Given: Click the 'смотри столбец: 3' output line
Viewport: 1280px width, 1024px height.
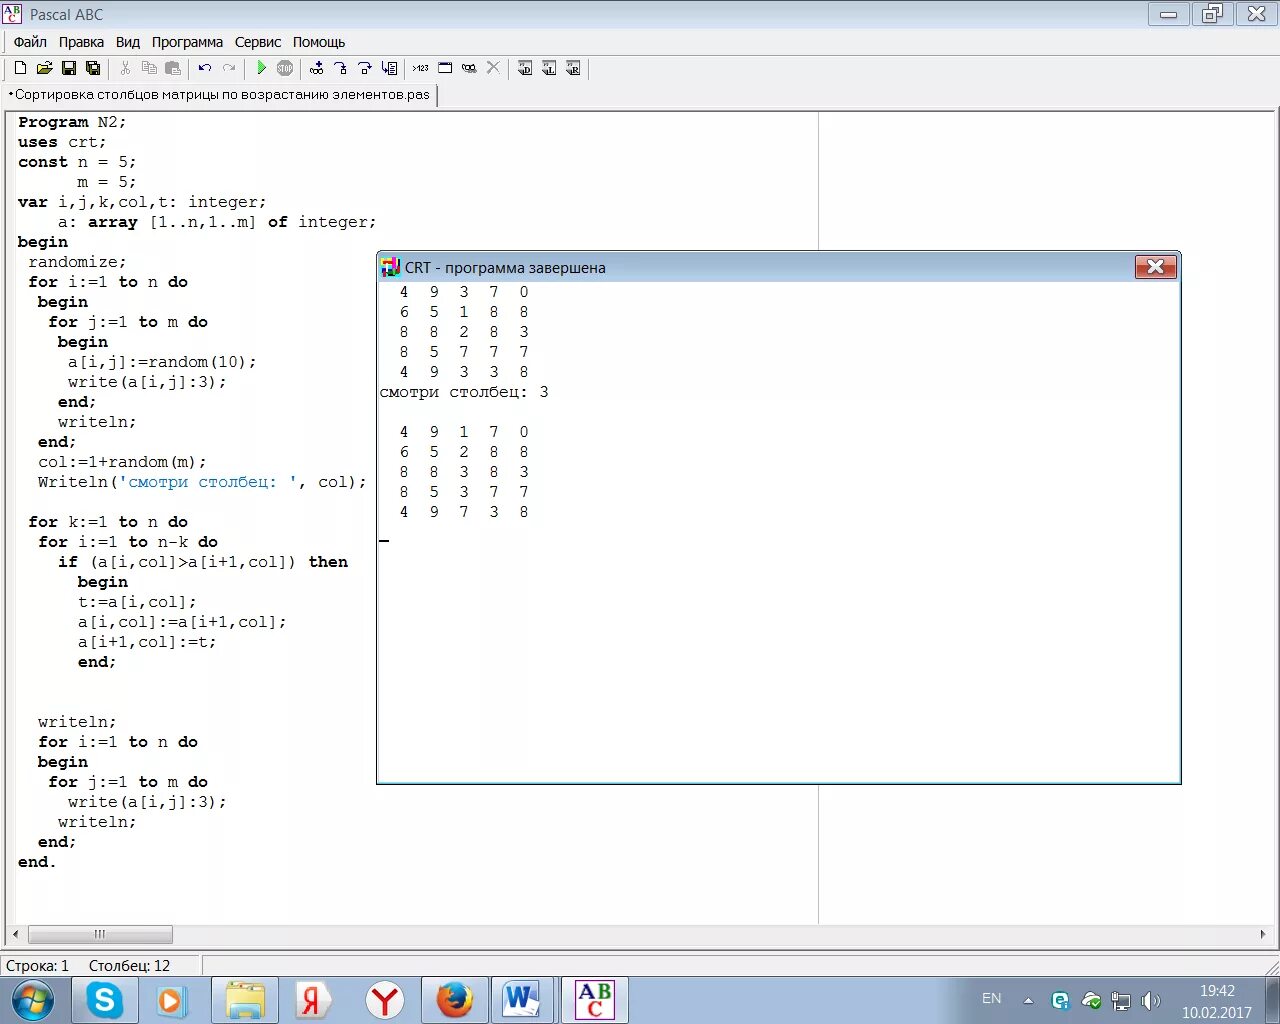Looking at the screenshot, I should (464, 392).
